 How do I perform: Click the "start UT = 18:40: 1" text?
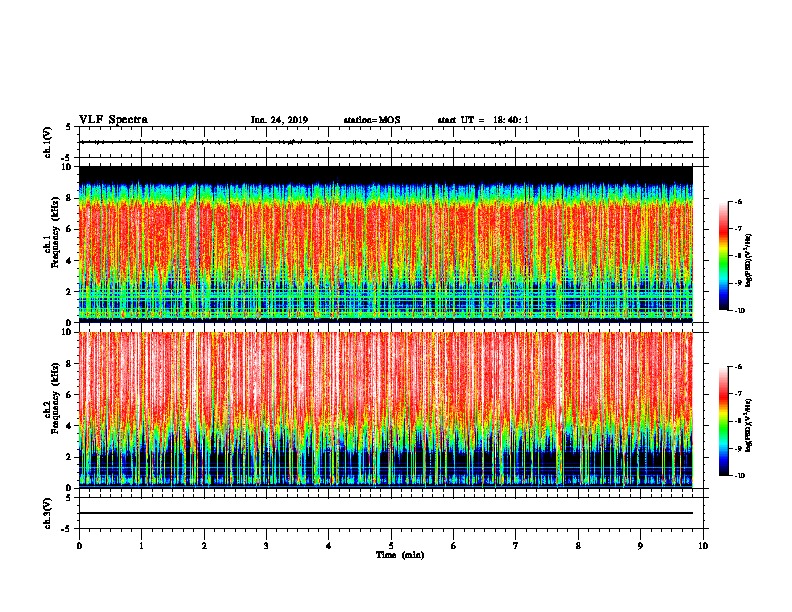[483, 120]
